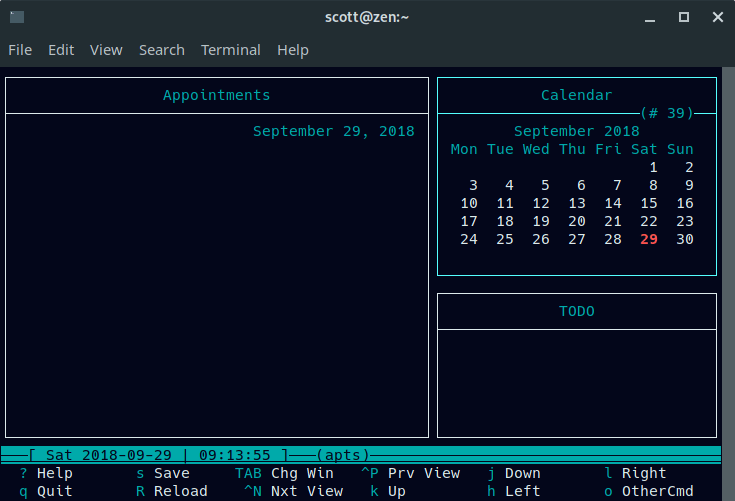The width and height of the screenshot is (735, 501).
Task: Click the Appointments panel title
Action: [216, 95]
